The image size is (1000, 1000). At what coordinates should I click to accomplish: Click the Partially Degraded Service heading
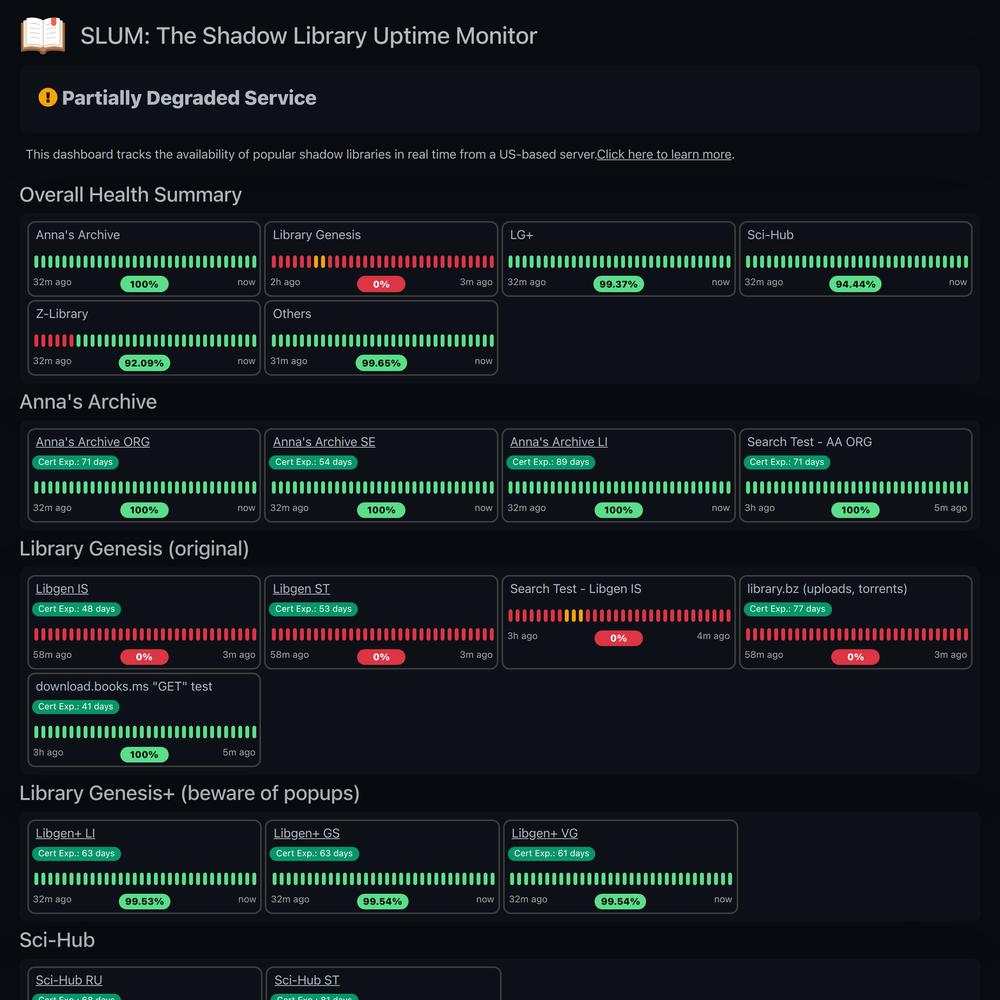click(x=189, y=98)
